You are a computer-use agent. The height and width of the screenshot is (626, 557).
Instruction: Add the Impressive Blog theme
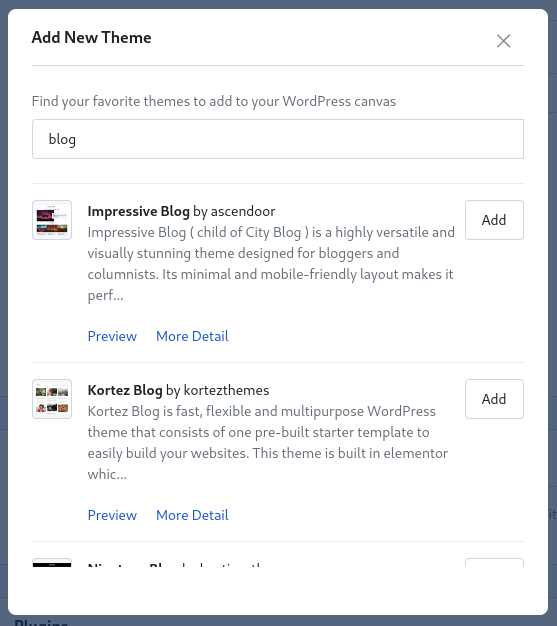click(x=494, y=220)
